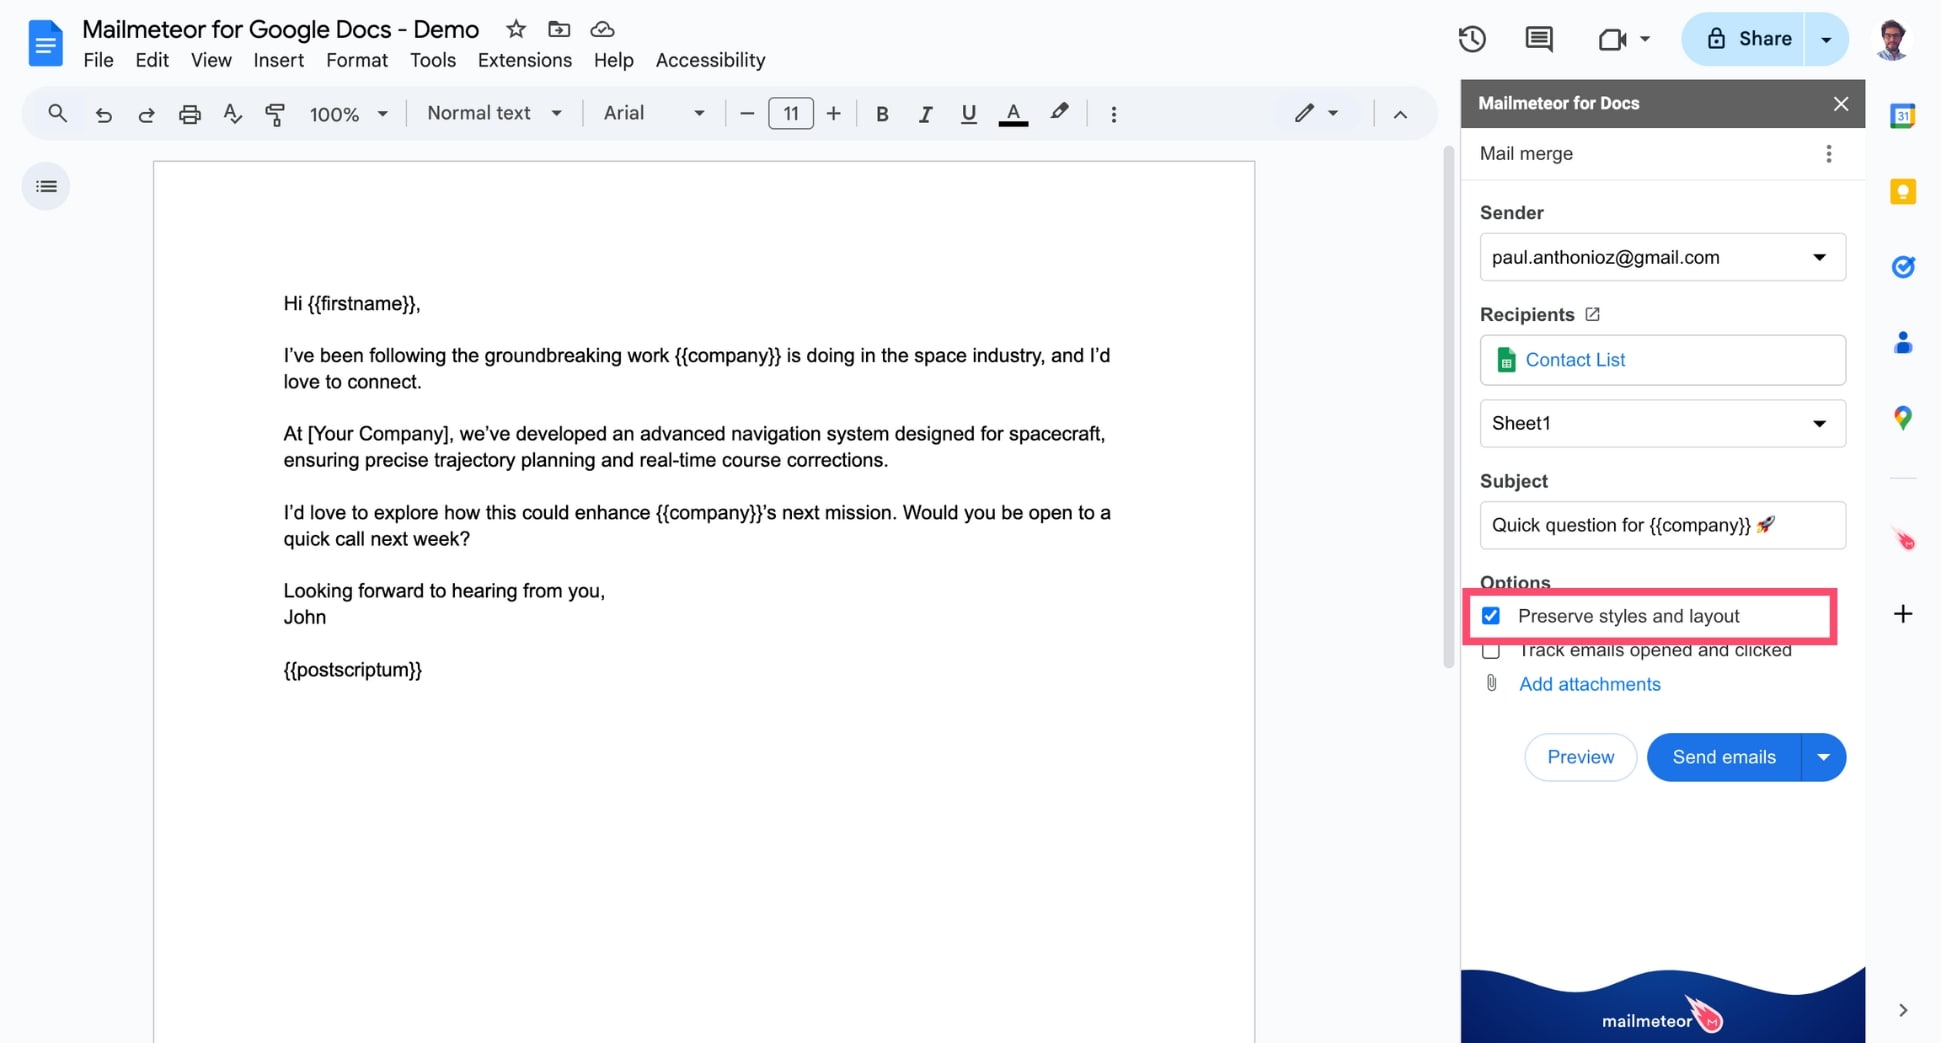The width and height of the screenshot is (1941, 1043).
Task: Open the Send emails dropdown arrow
Action: click(1824, 757)
